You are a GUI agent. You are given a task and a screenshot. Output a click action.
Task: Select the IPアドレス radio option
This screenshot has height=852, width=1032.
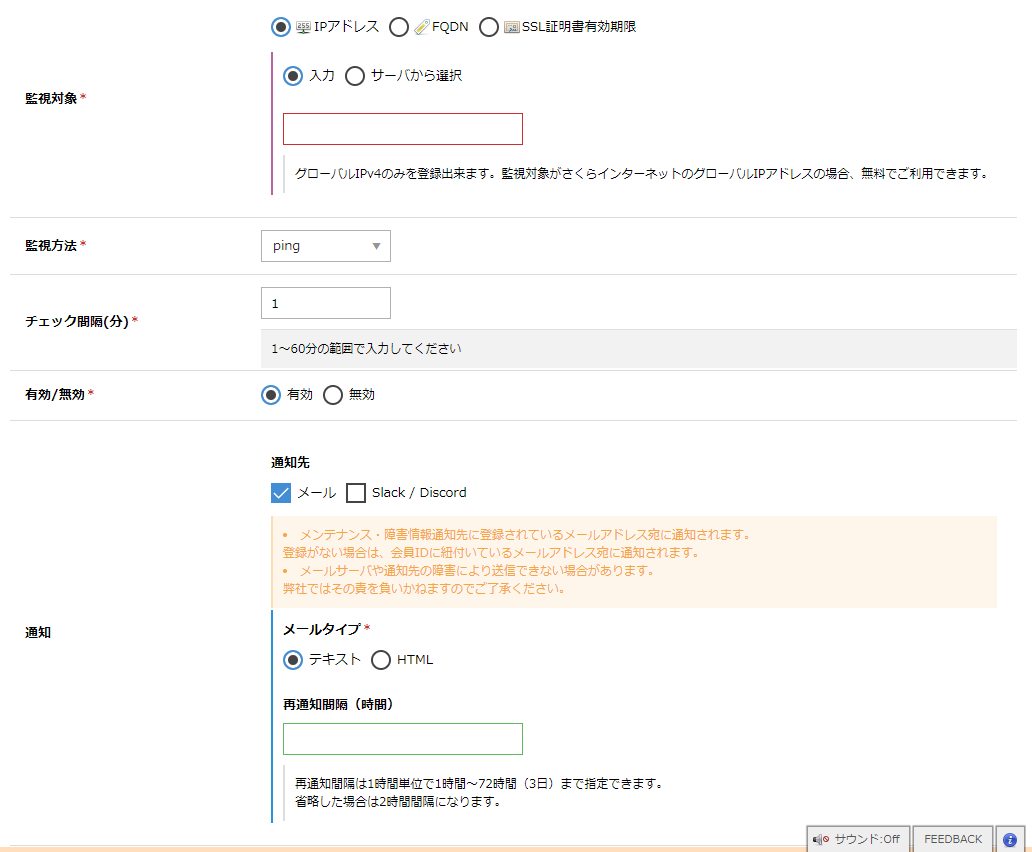point(281,27)
